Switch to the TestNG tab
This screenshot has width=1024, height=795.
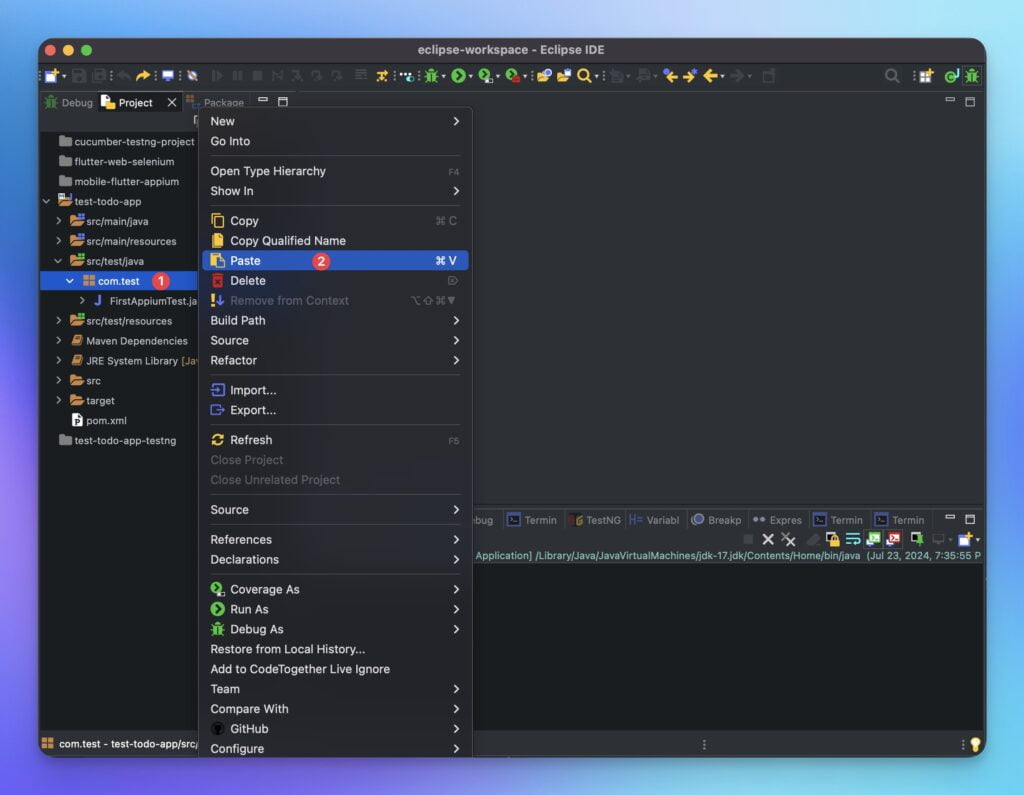pyautogui.click(x=595, y=520)
